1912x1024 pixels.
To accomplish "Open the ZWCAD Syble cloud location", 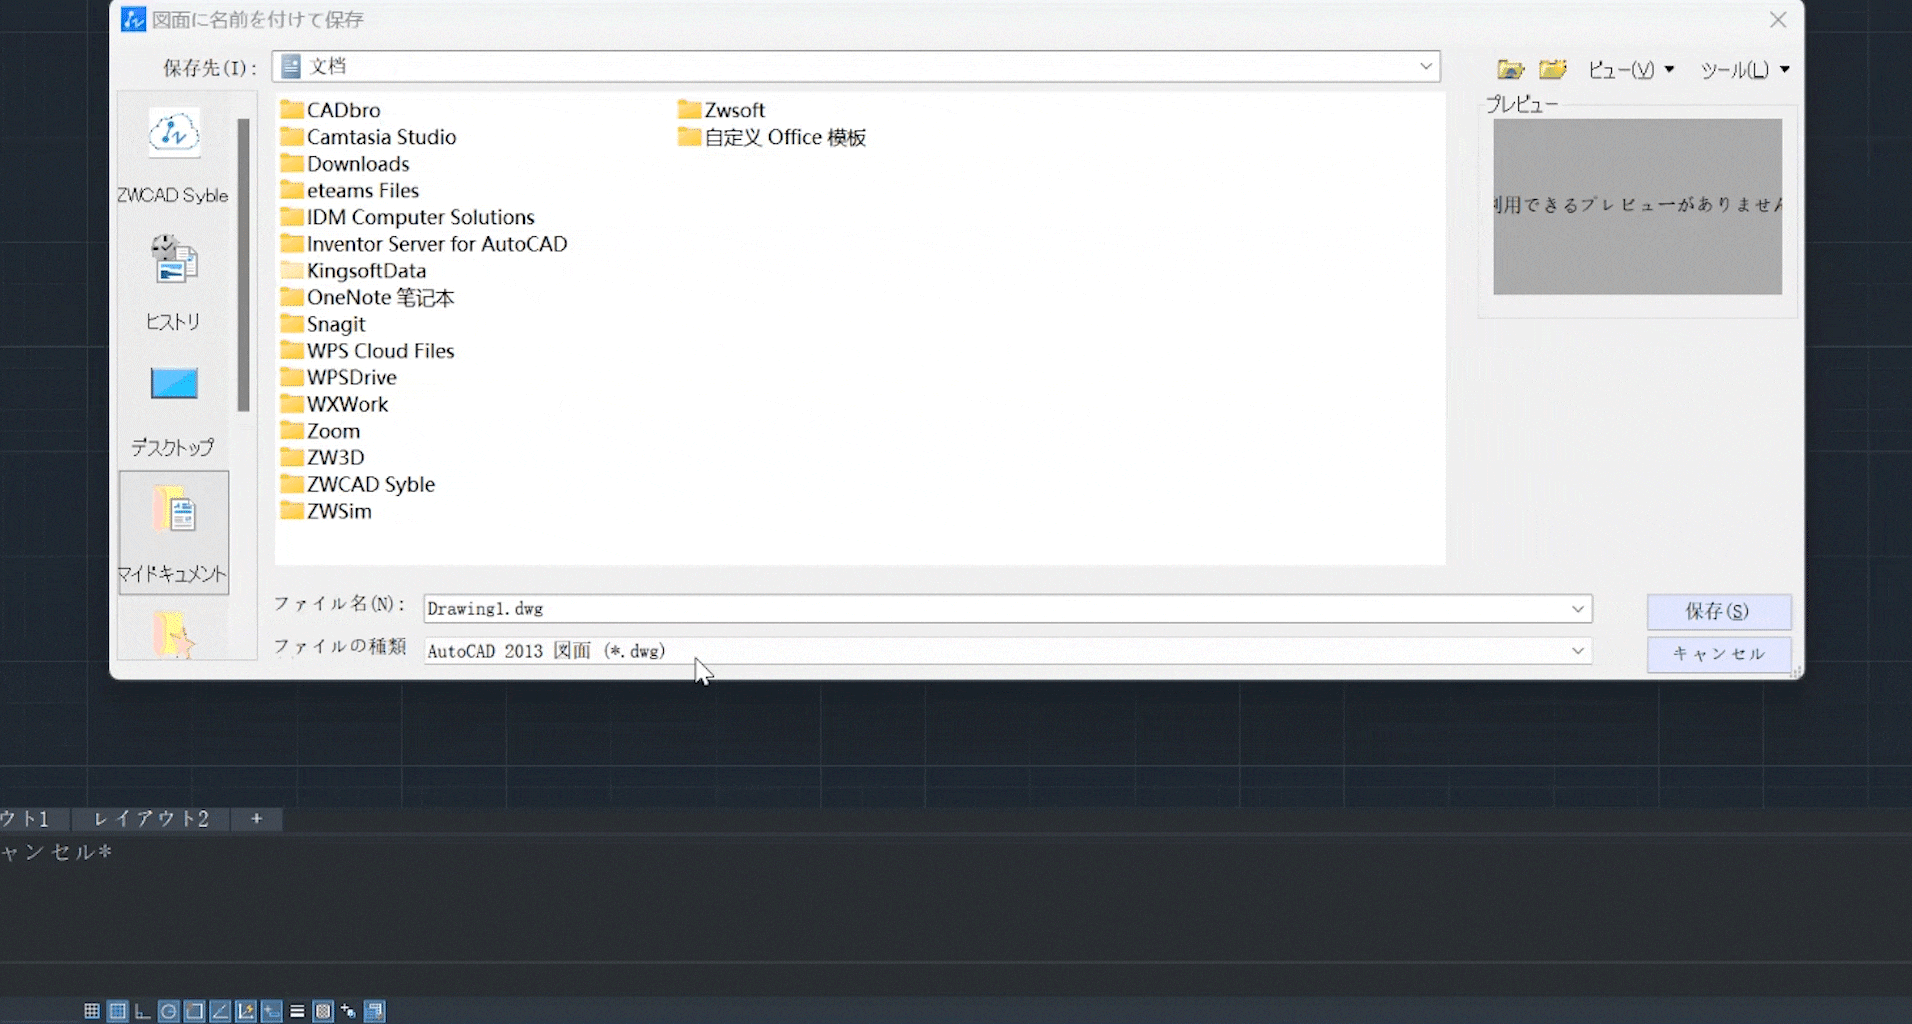I will (173, 155).
